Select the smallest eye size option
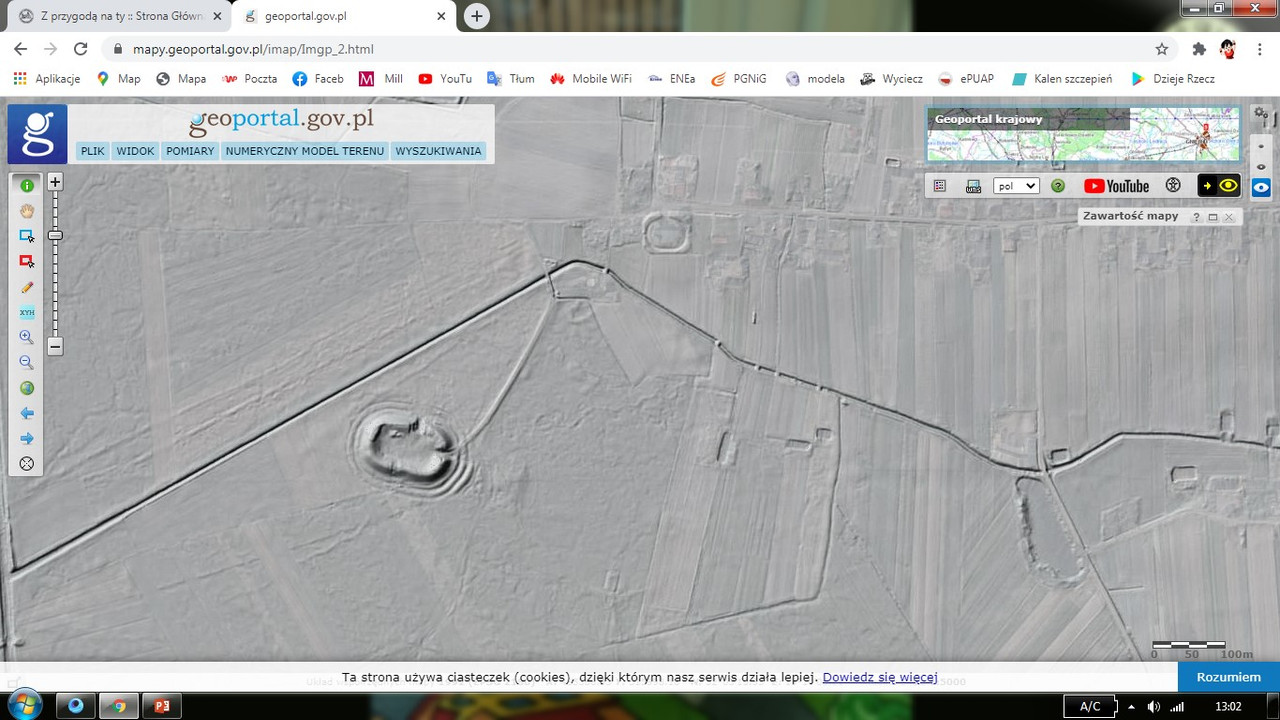 pos(1262,146)
